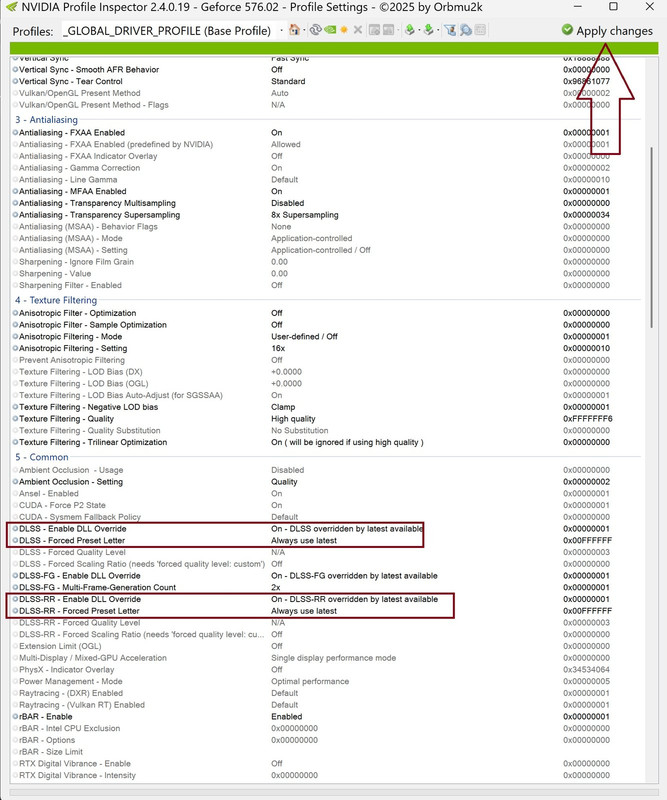Viewport: 667px width, 800px height.
Task: Click the gear marker beside rBAR - Enable
Action: pos(15,717)
